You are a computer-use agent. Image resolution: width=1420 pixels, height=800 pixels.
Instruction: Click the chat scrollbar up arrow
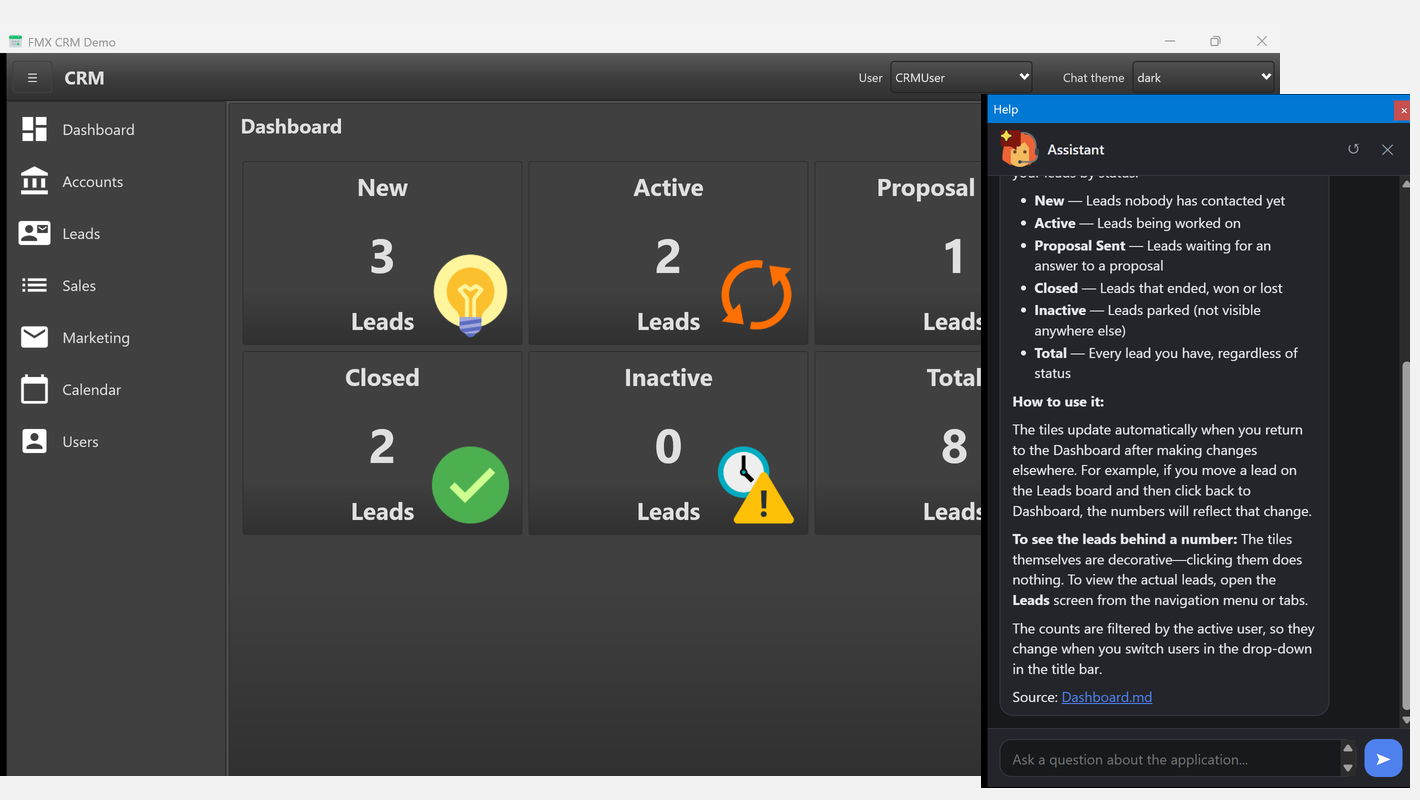(x=1407, y=184)
